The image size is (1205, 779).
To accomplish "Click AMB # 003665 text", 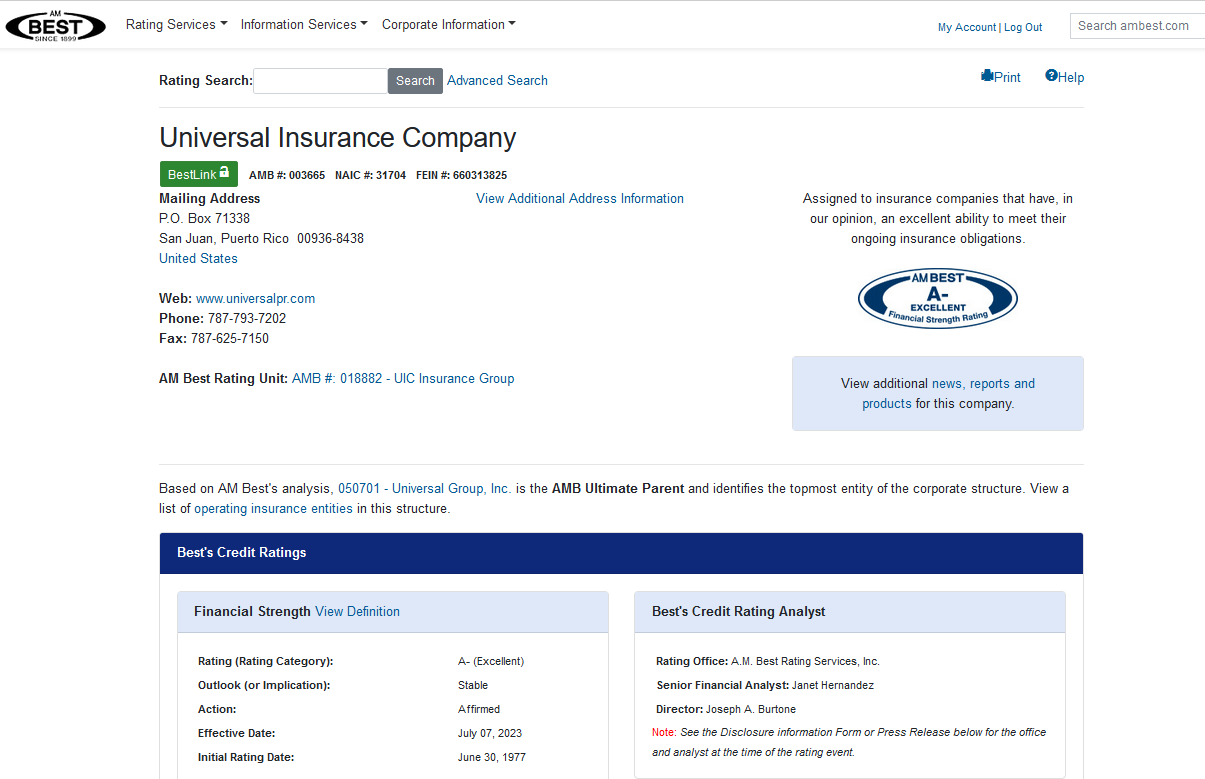I will [287, 175].
